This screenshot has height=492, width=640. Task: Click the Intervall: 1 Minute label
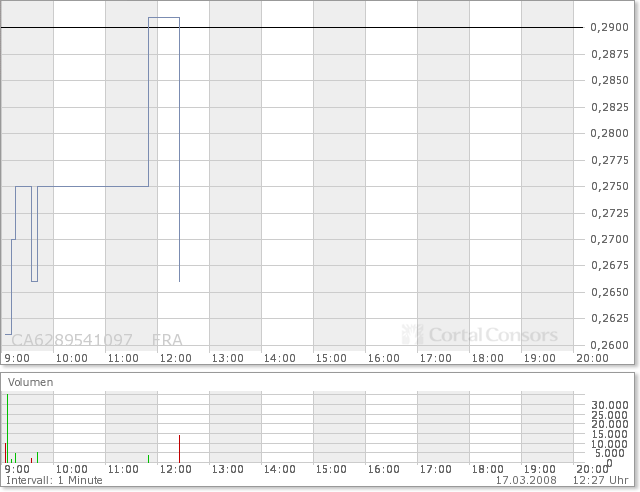54,480
